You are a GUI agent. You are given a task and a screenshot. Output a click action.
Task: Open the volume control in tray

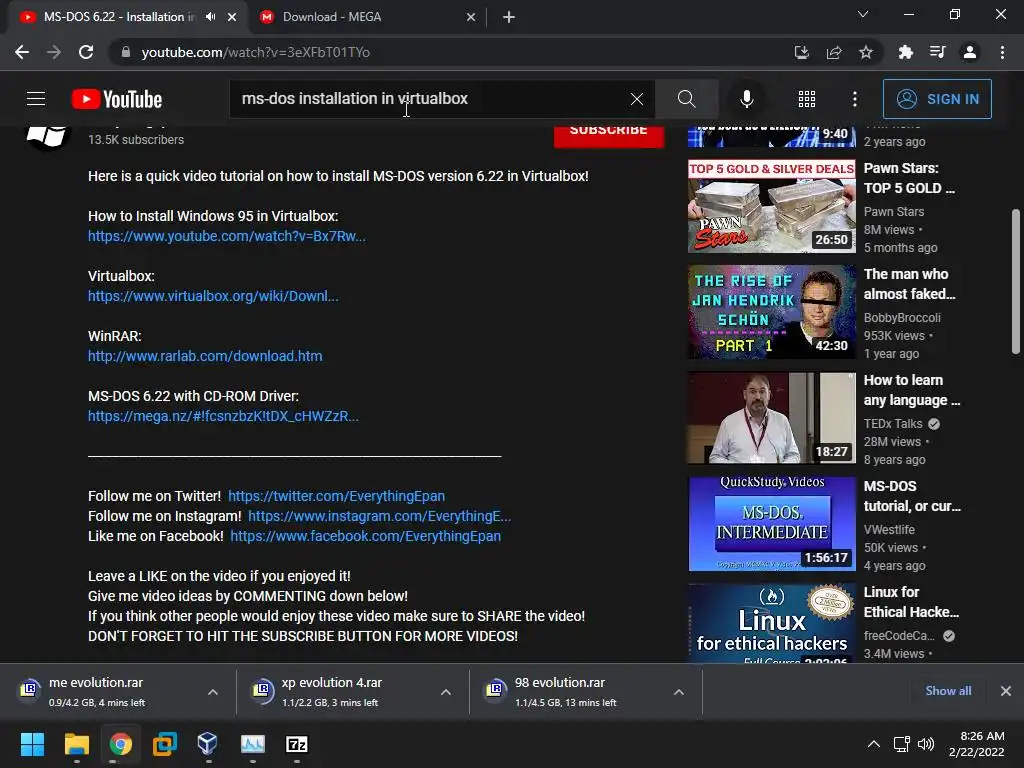[x=926, y=744]
